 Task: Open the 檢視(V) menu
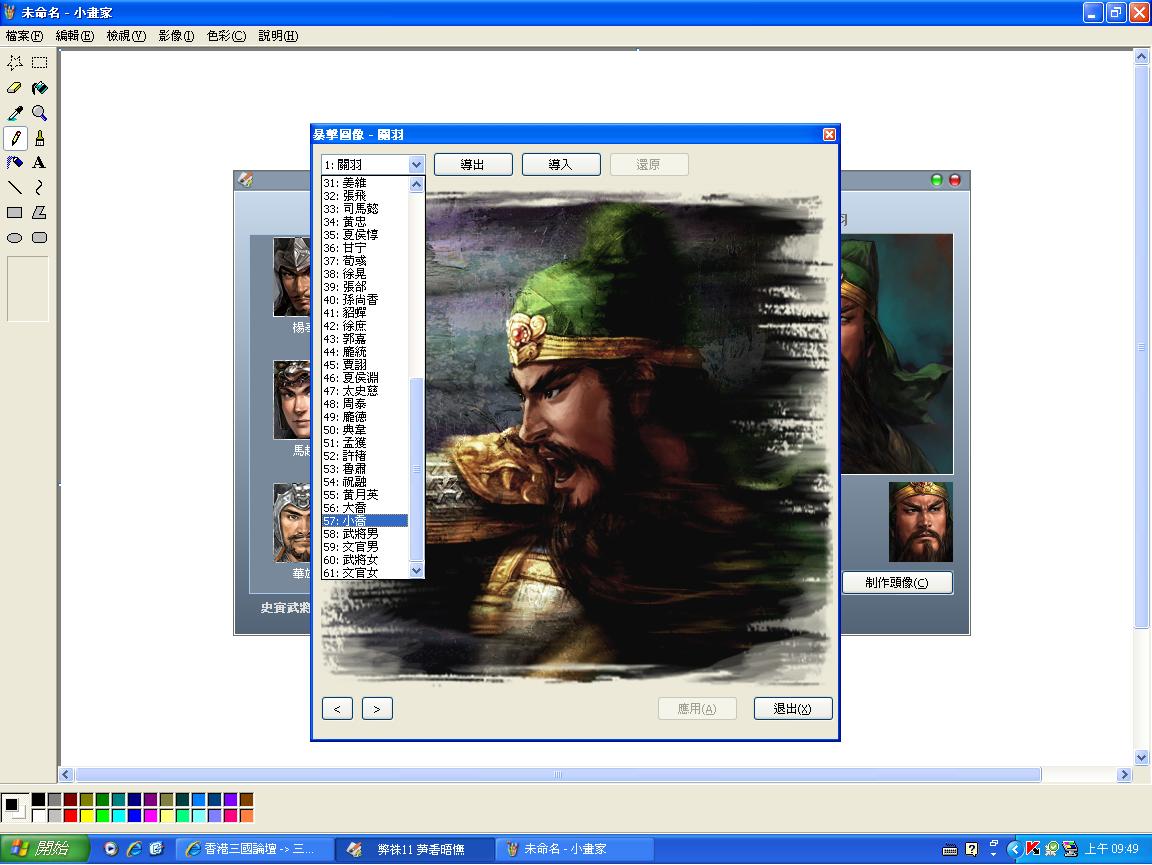(126, 36)
